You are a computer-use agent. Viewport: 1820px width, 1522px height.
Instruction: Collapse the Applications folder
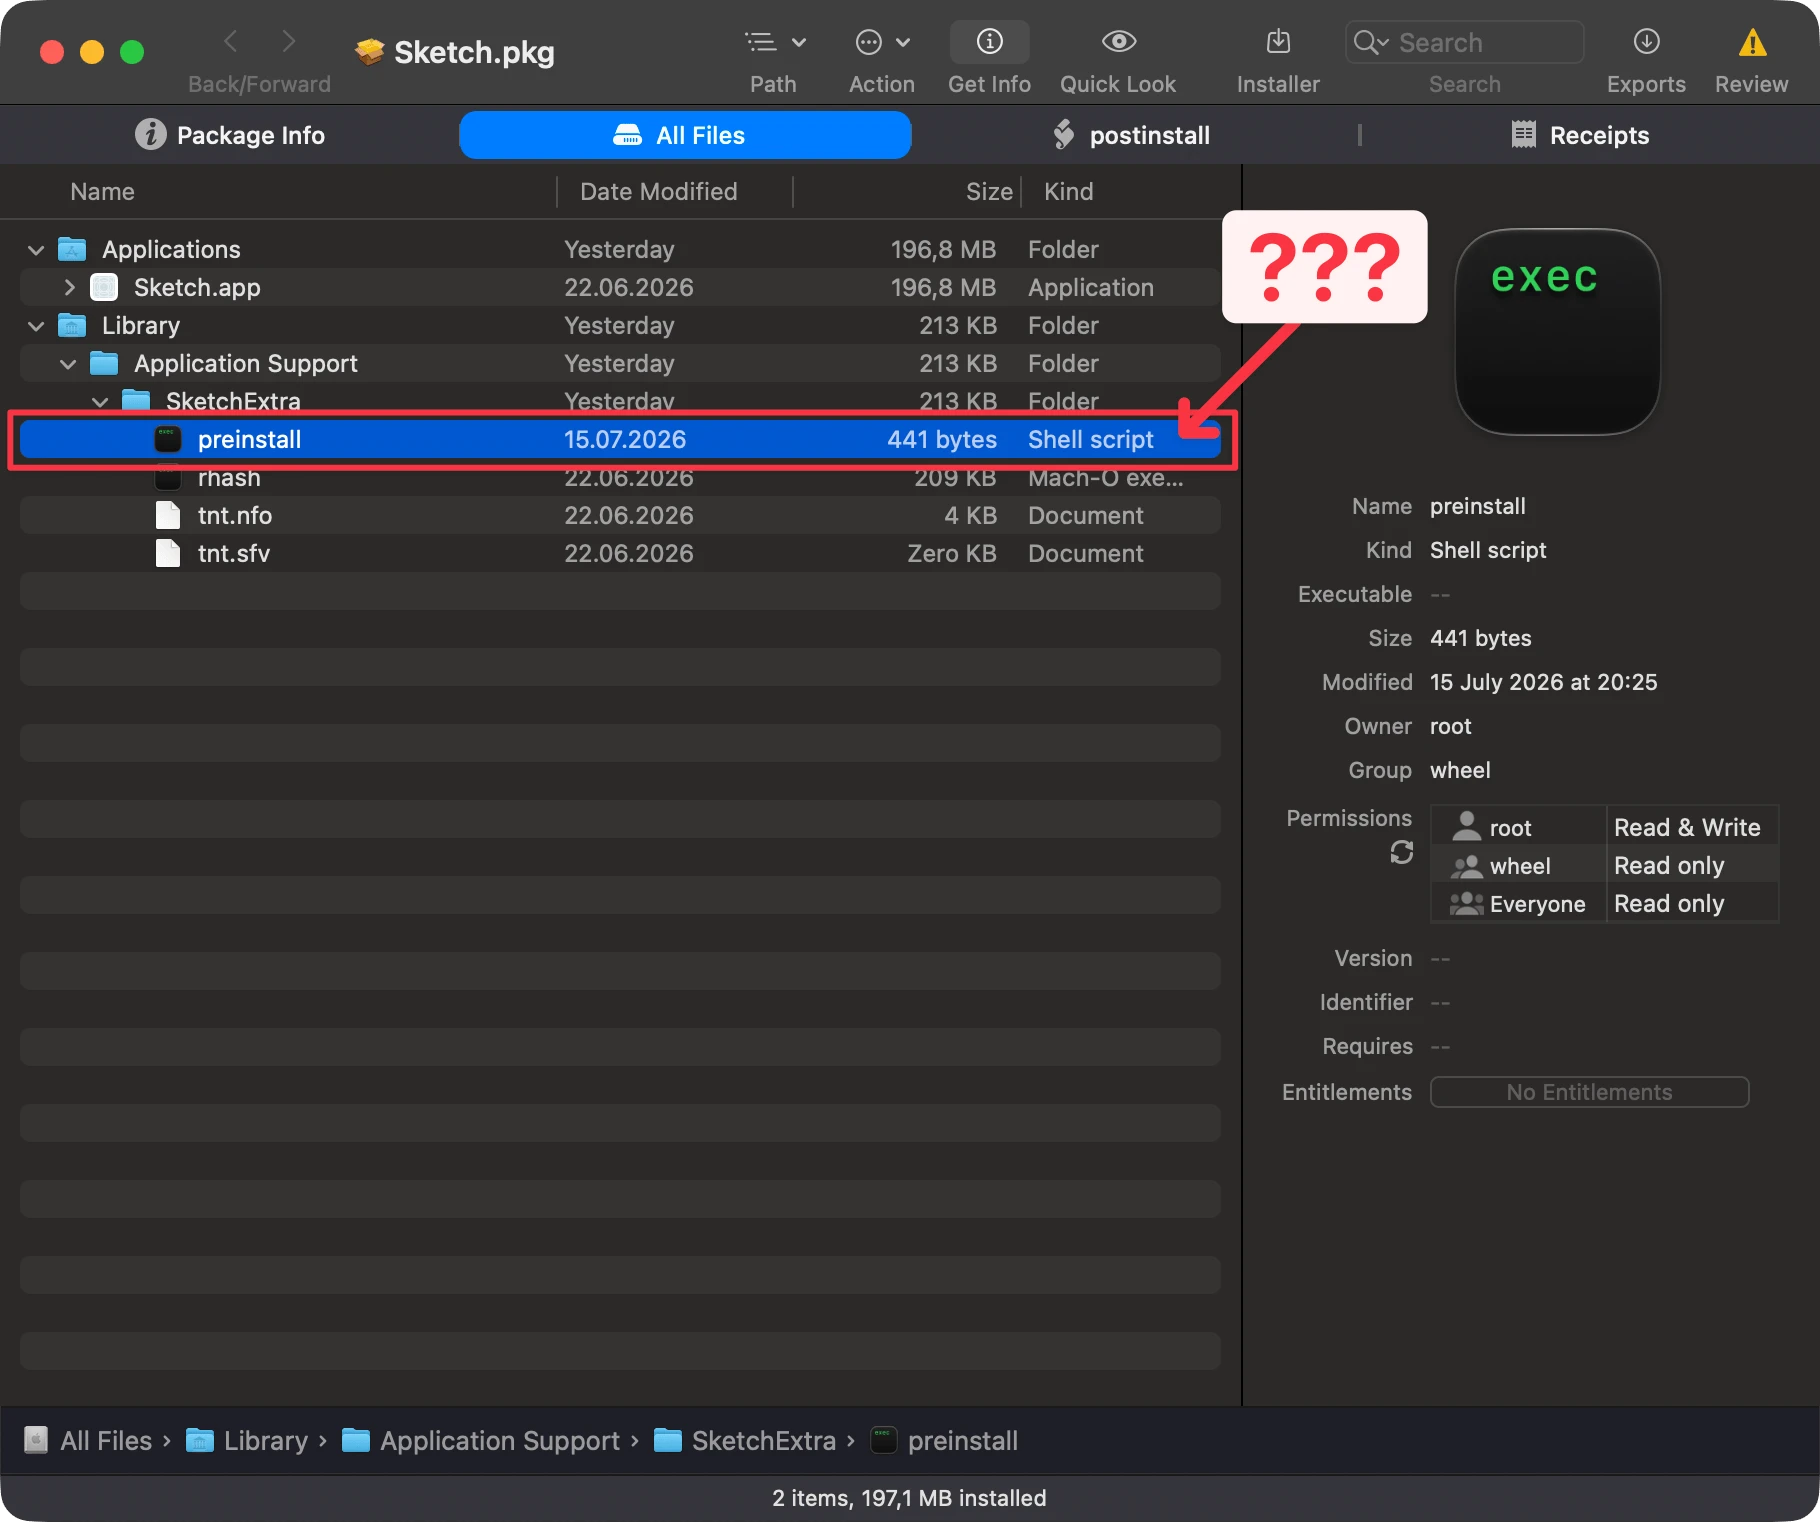point(36,250)
